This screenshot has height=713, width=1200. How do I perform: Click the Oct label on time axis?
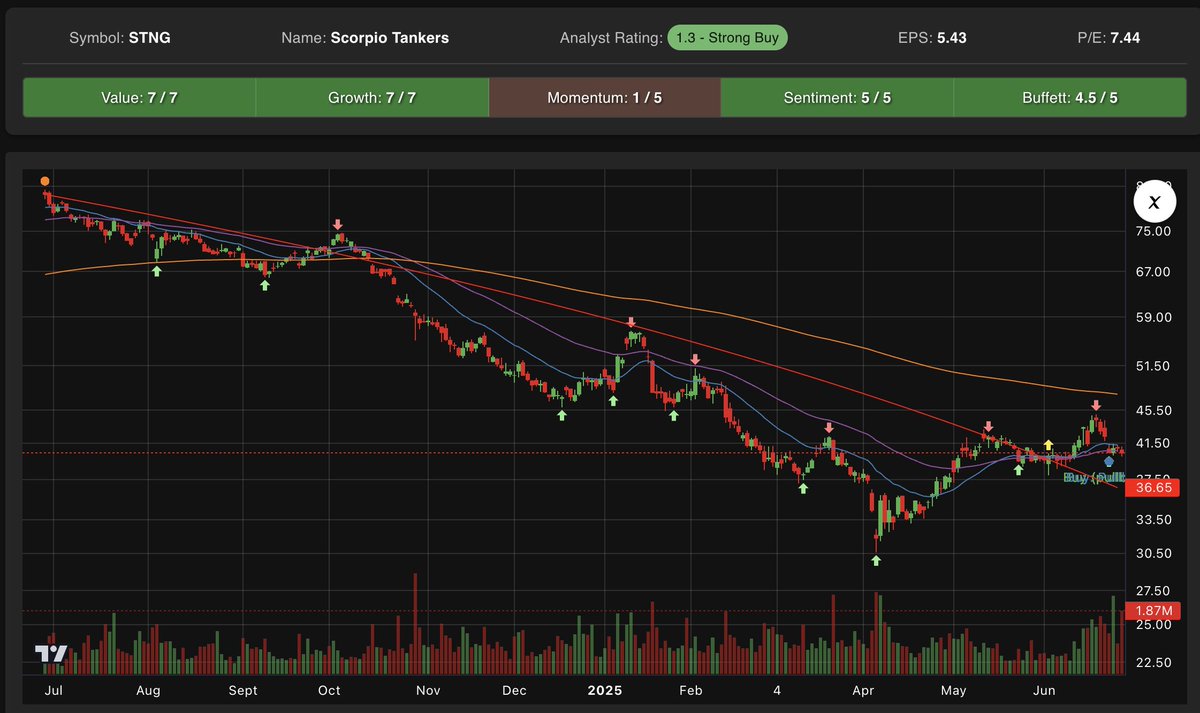(329, 691)
